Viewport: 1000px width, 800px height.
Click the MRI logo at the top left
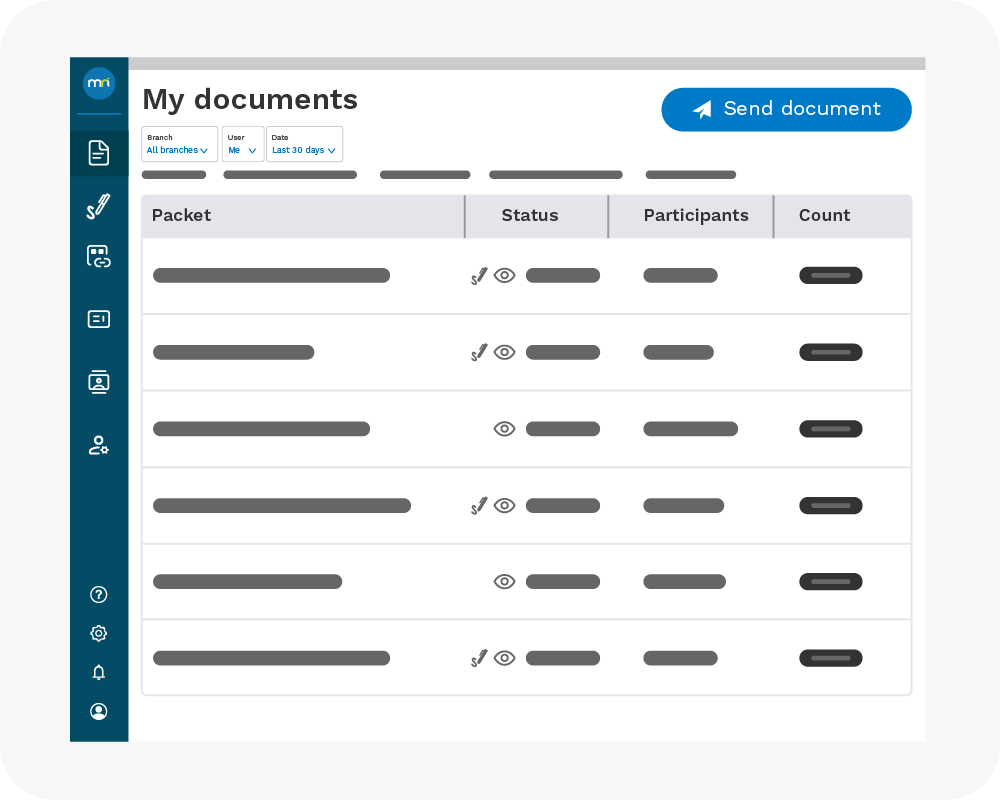pyautogui.click(x=99, y=84)
